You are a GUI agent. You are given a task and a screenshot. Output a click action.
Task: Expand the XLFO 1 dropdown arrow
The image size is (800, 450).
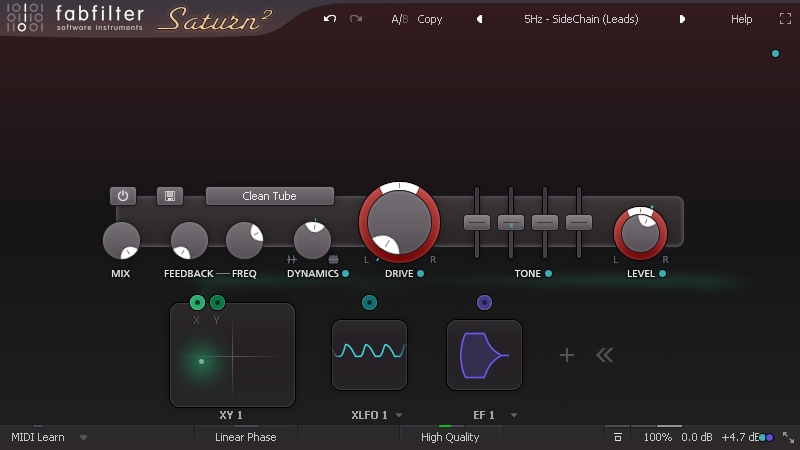pyautogui.click(x=399, y=415)
